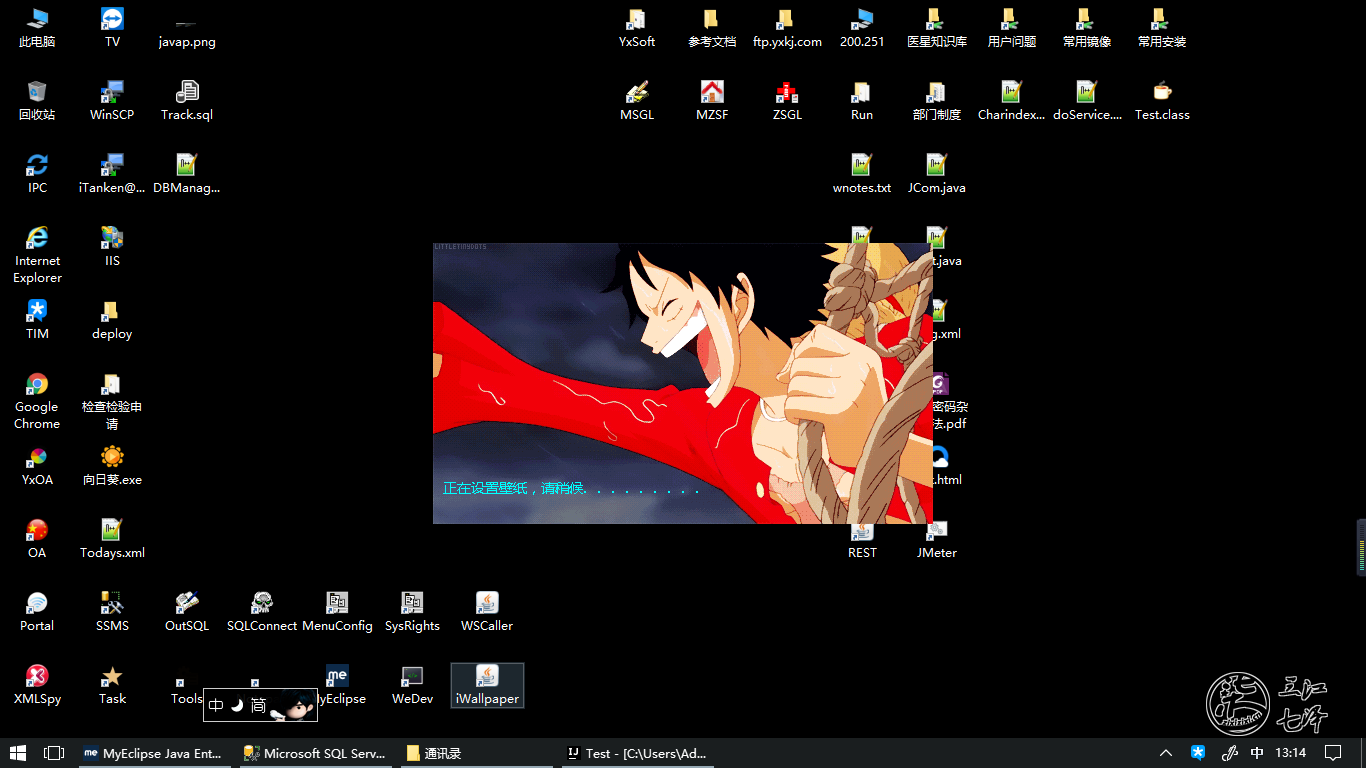Screen dimensions: 1366x768
Task: Open the IPC shortcut icon
Action: tap(37, 174)
